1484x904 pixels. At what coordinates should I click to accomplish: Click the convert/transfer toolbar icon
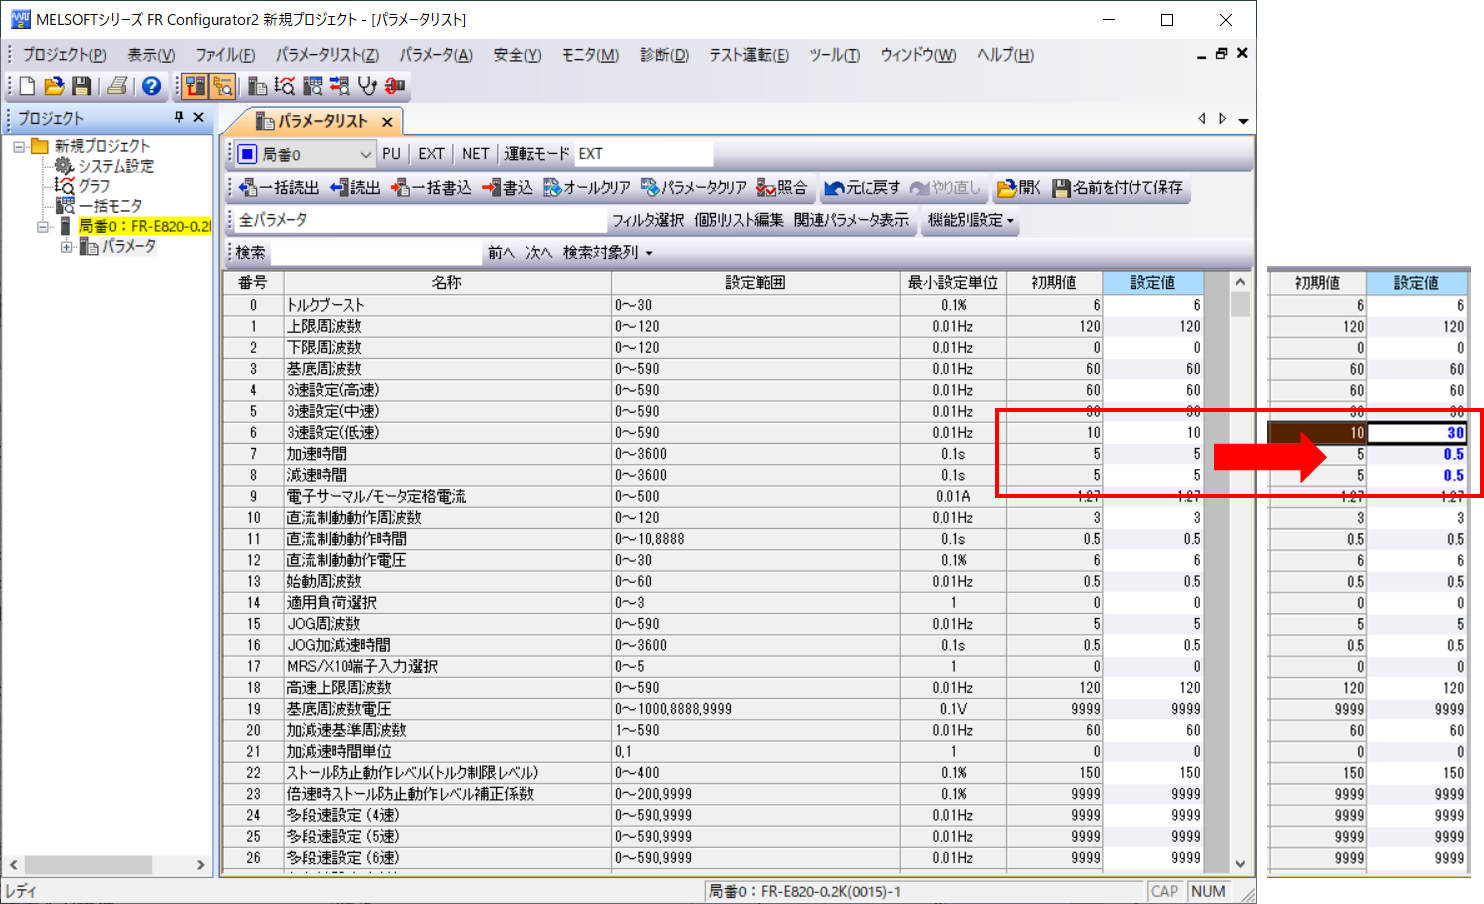pos(340,86)
